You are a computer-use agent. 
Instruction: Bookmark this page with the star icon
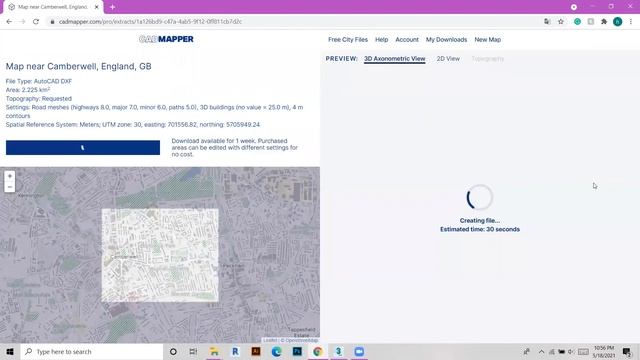click(561, 22)
